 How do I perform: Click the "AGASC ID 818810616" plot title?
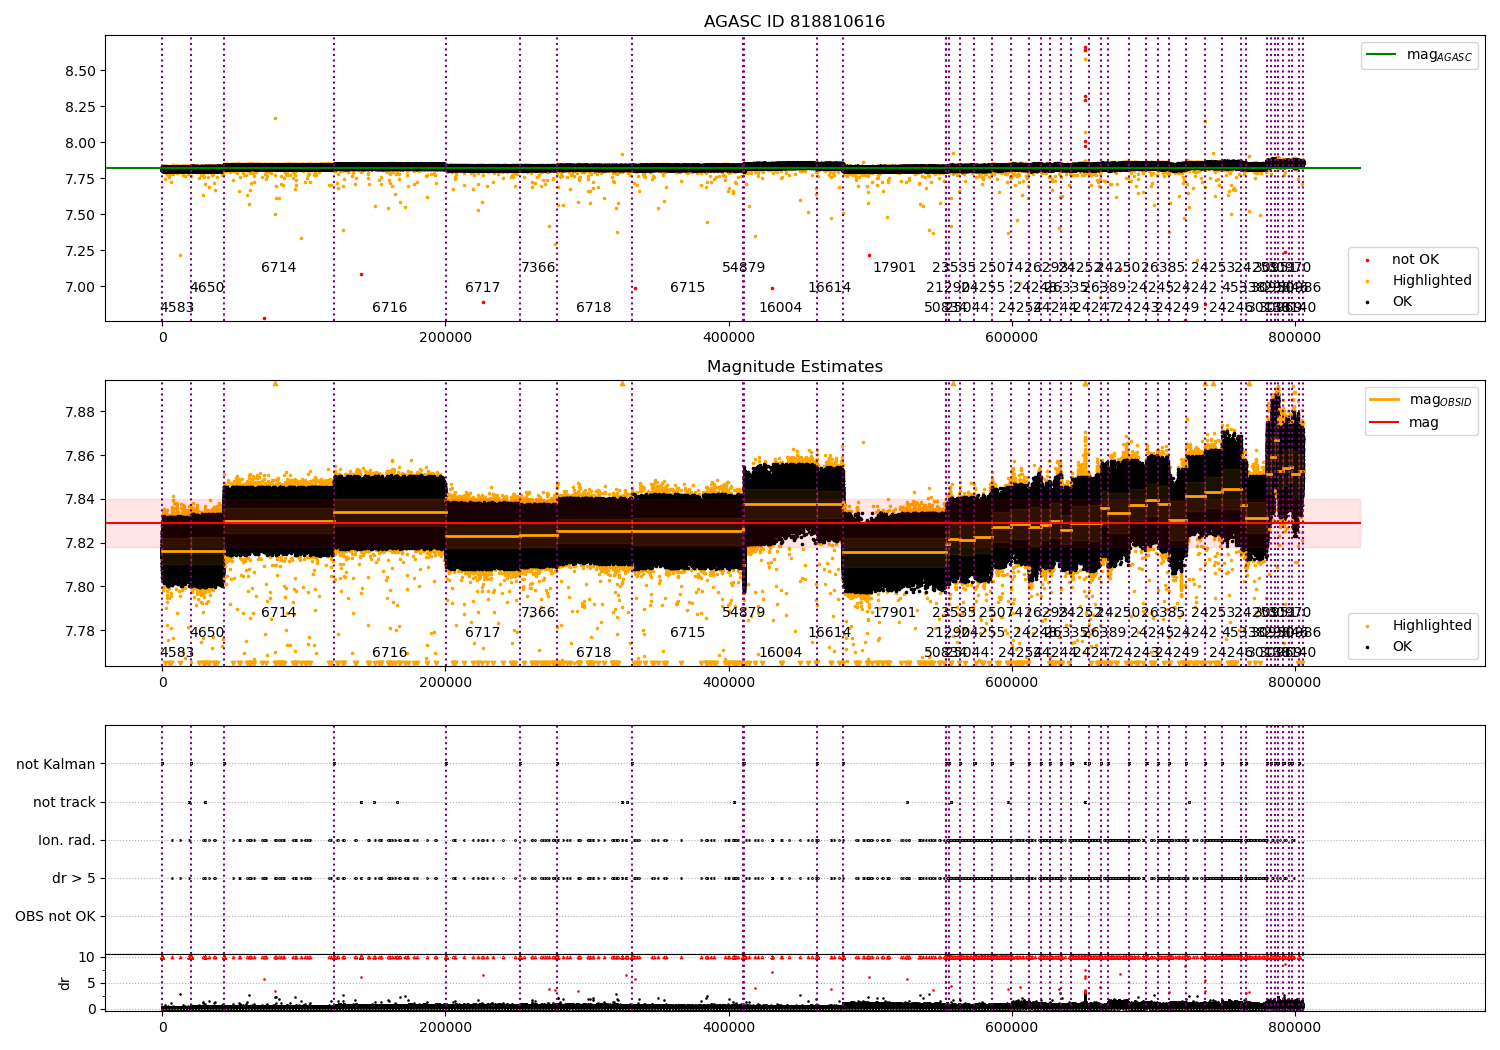pyautogui.click(x=794, y=22)
